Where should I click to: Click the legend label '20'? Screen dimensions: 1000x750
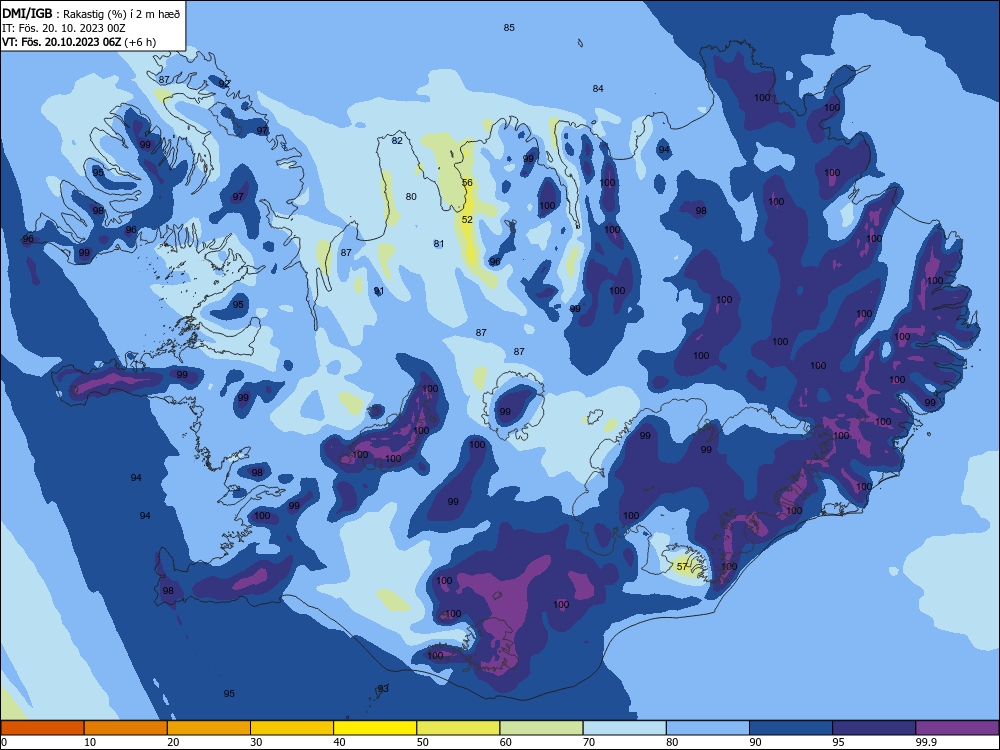pos(173,742)
